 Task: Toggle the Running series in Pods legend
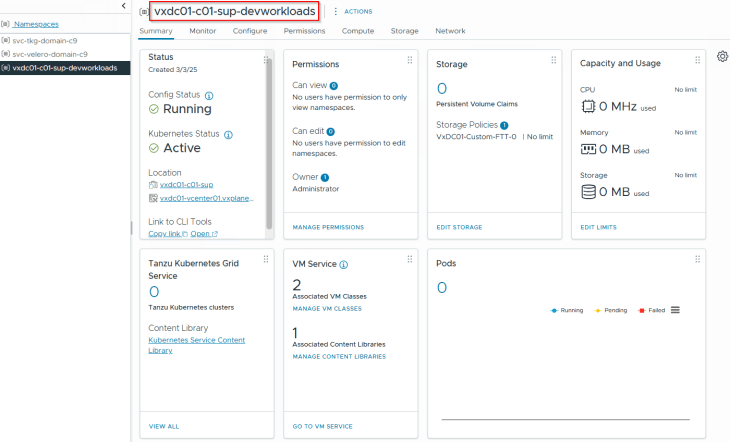click(x=567, y=310)
